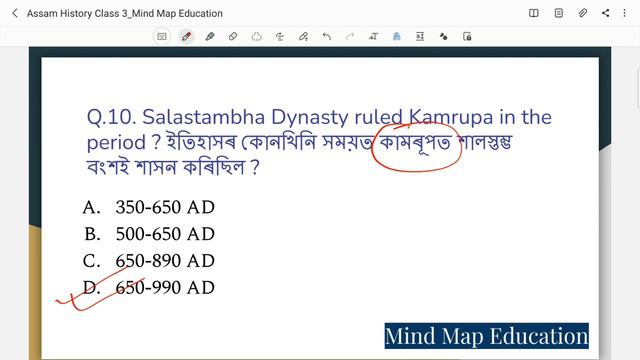The width and height of the screenshot is (640, 360).
Task: Choose the Lasso selection tool
Action: pyautogui.click(x=256, y=37)
